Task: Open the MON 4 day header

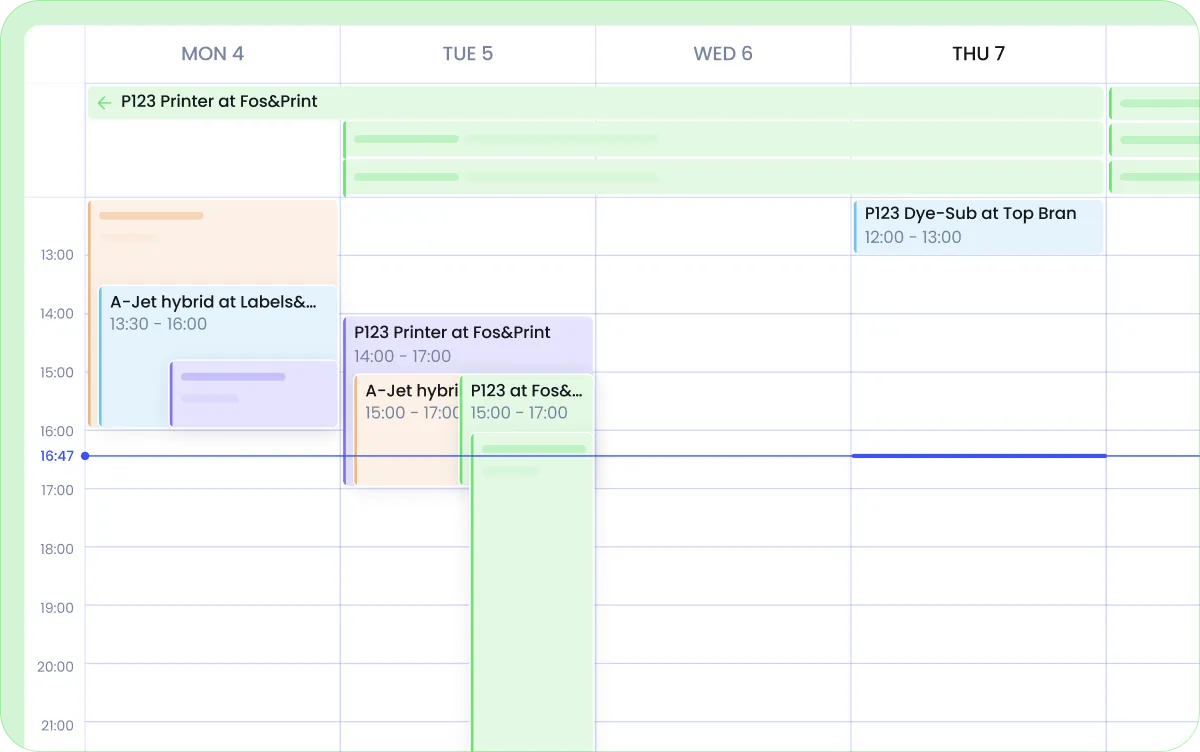Action: (x=212, y=54)
